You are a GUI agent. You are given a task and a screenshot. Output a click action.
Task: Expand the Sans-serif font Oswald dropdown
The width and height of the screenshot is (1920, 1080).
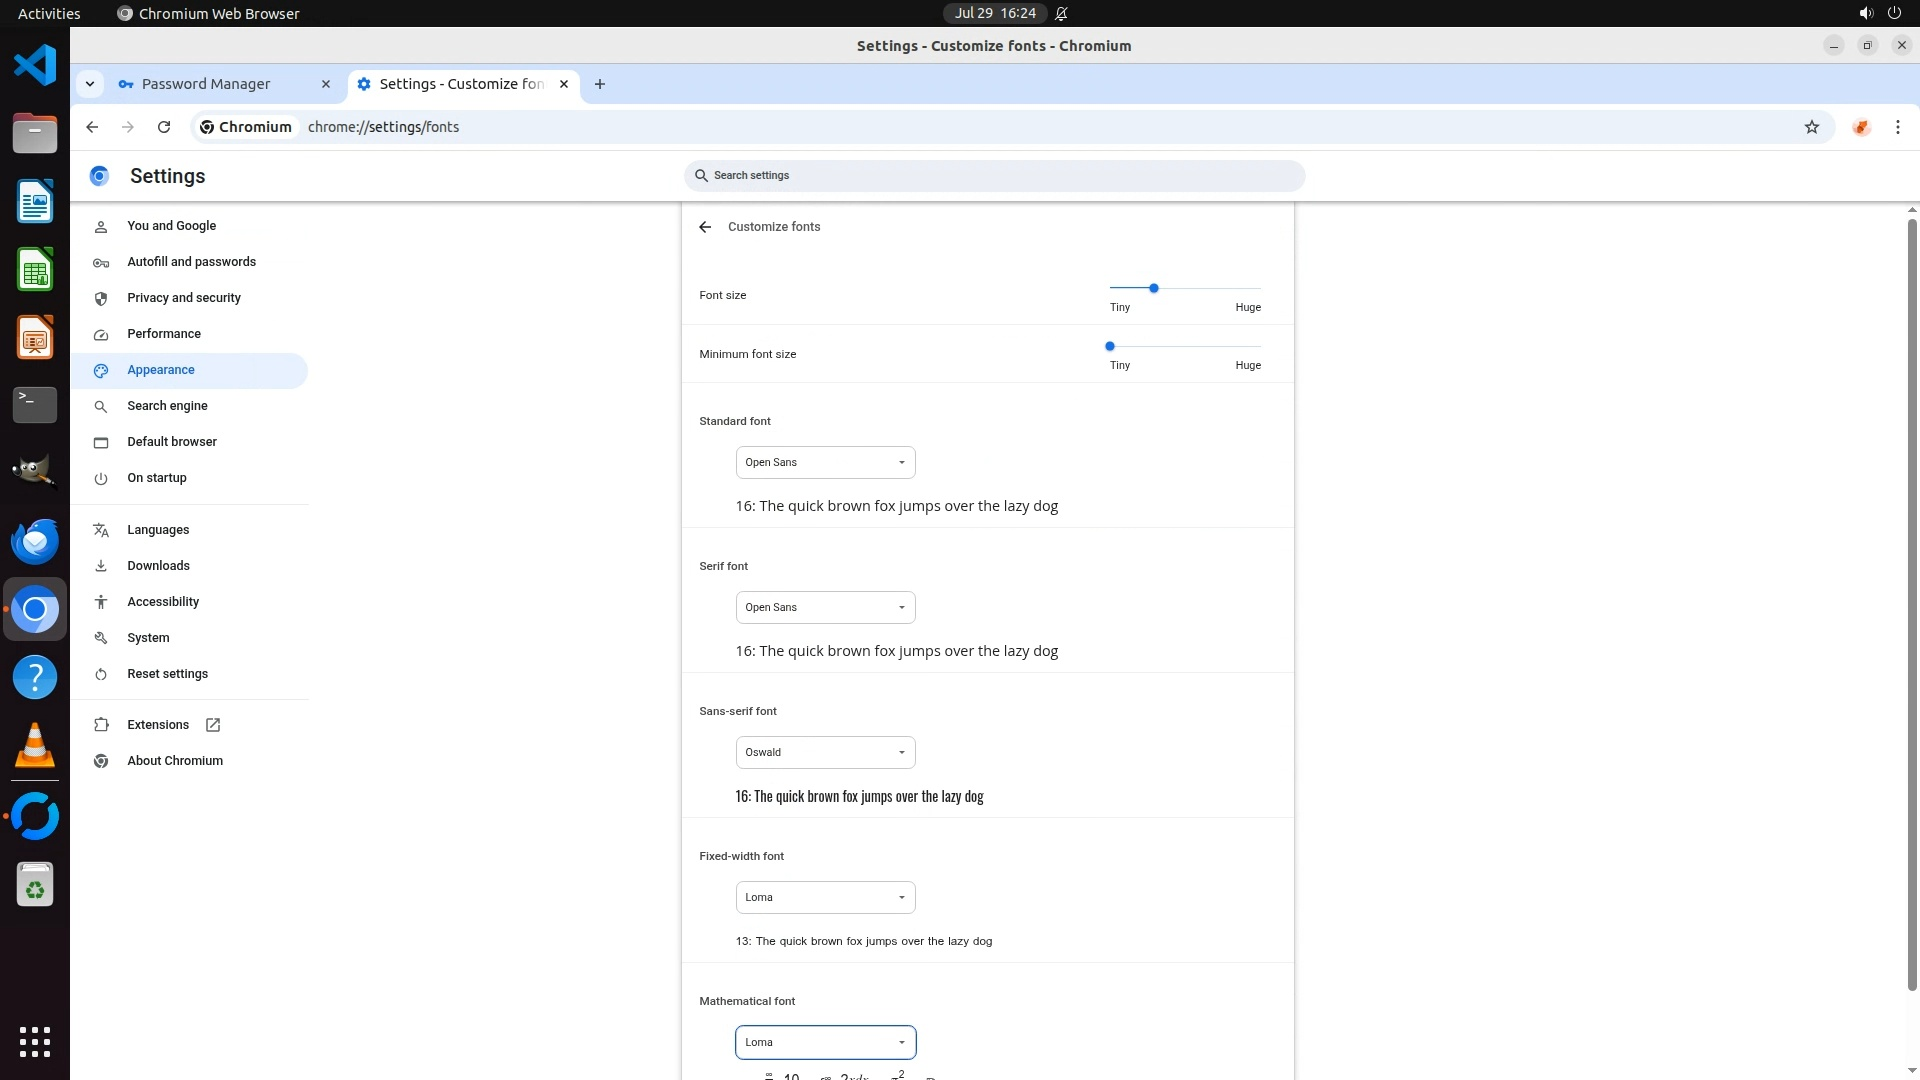point(825,752)
